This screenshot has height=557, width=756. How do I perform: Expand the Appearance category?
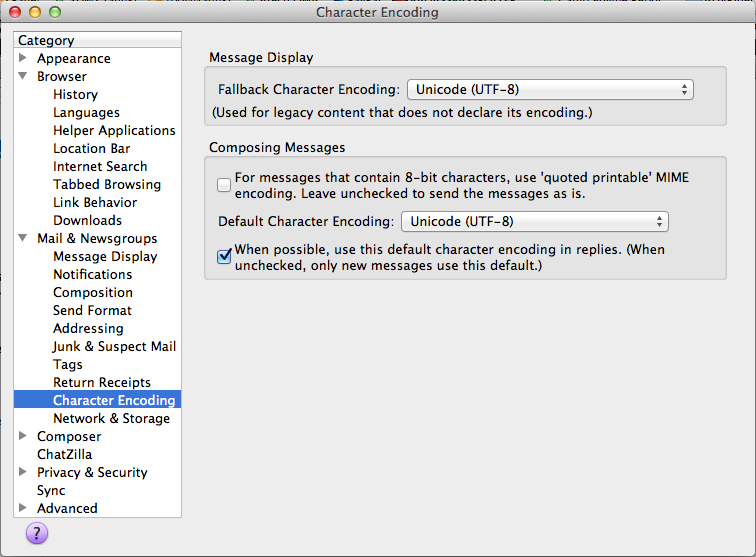23,58
